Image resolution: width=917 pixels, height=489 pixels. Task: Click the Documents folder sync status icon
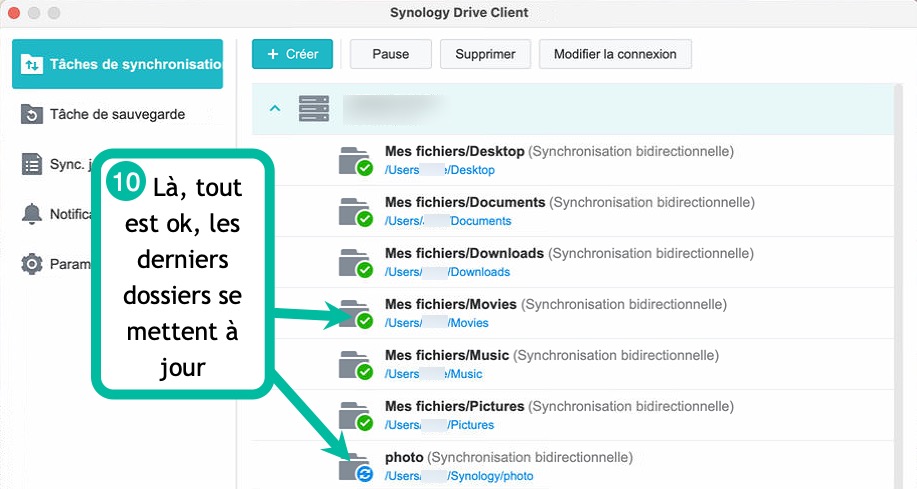[x=355, y=212]
